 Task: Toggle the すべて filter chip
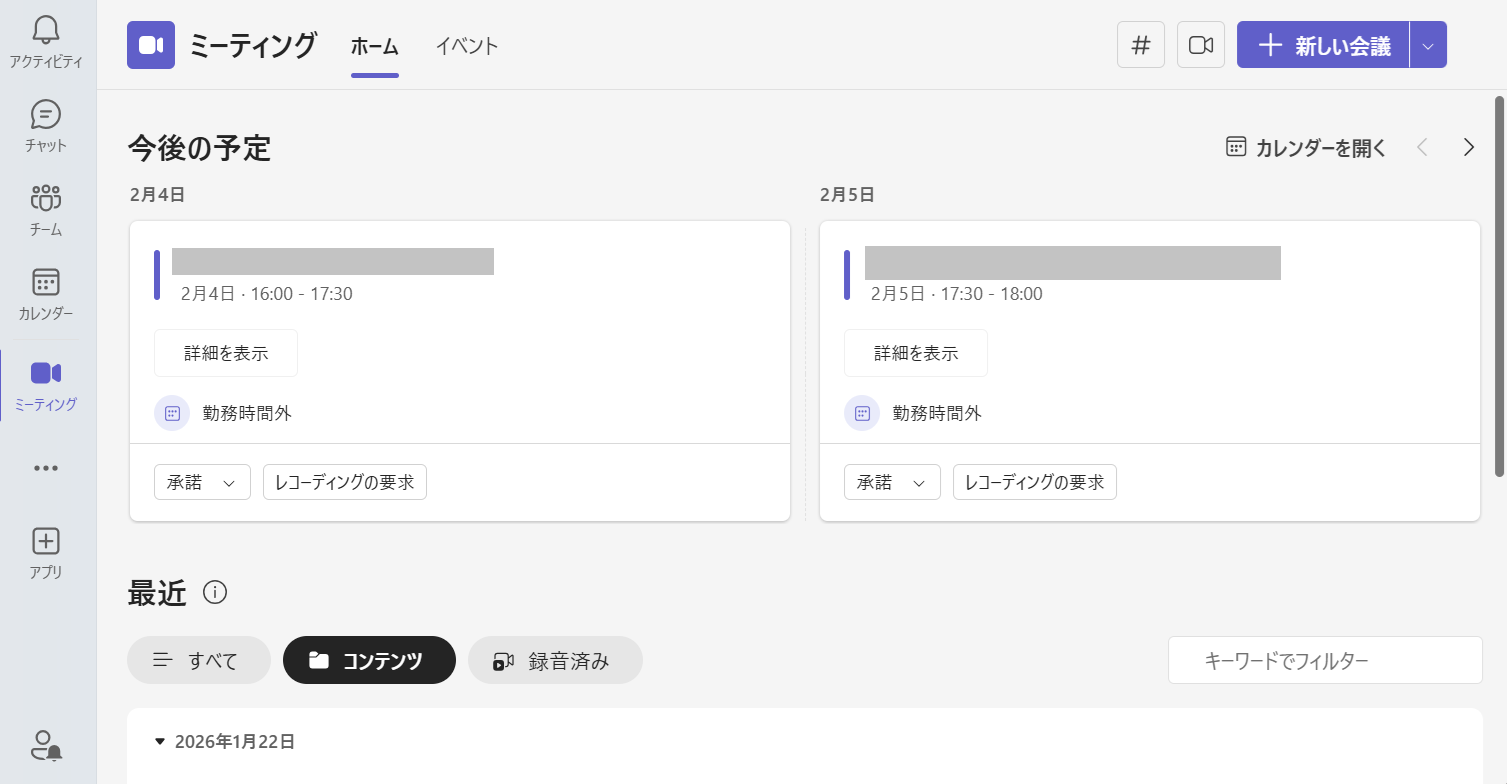point(198,660)
